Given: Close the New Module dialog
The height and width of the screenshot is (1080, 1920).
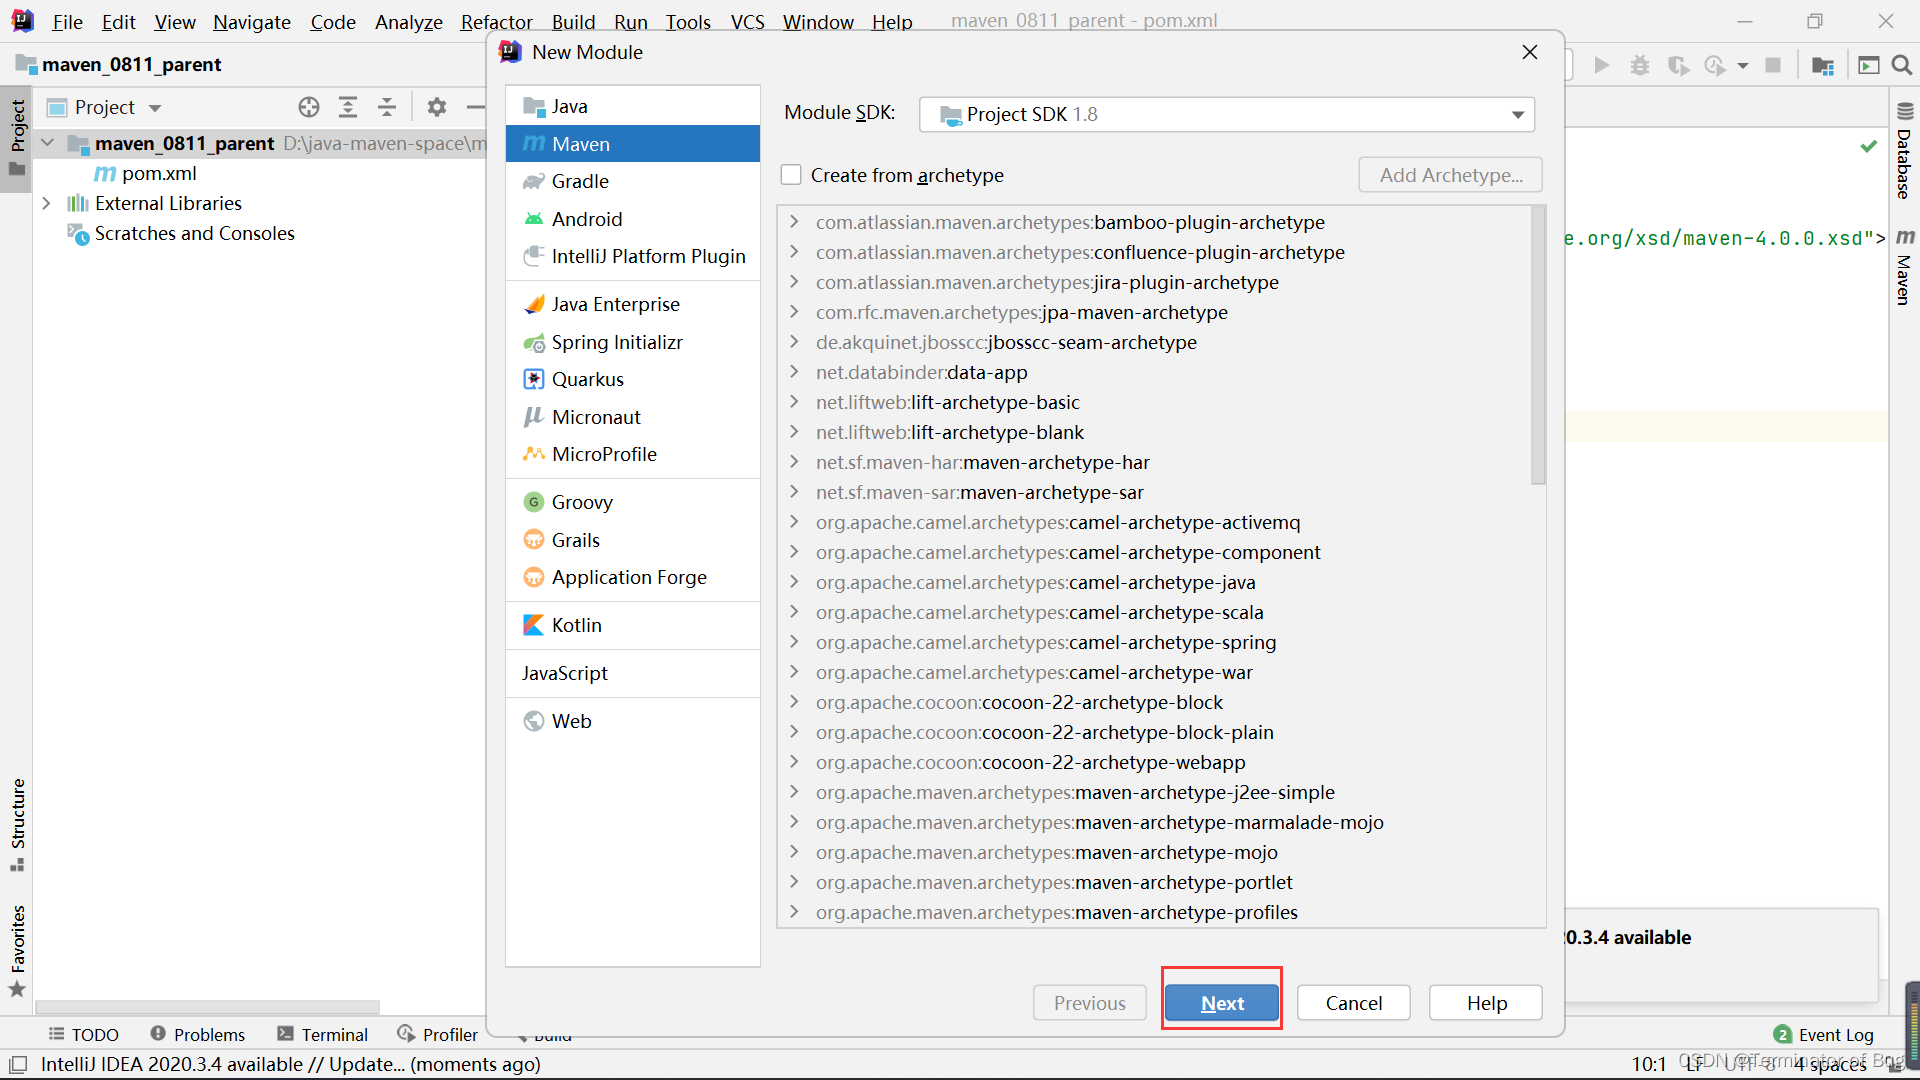Looking at the screenshot, I should coord(1530,52).
